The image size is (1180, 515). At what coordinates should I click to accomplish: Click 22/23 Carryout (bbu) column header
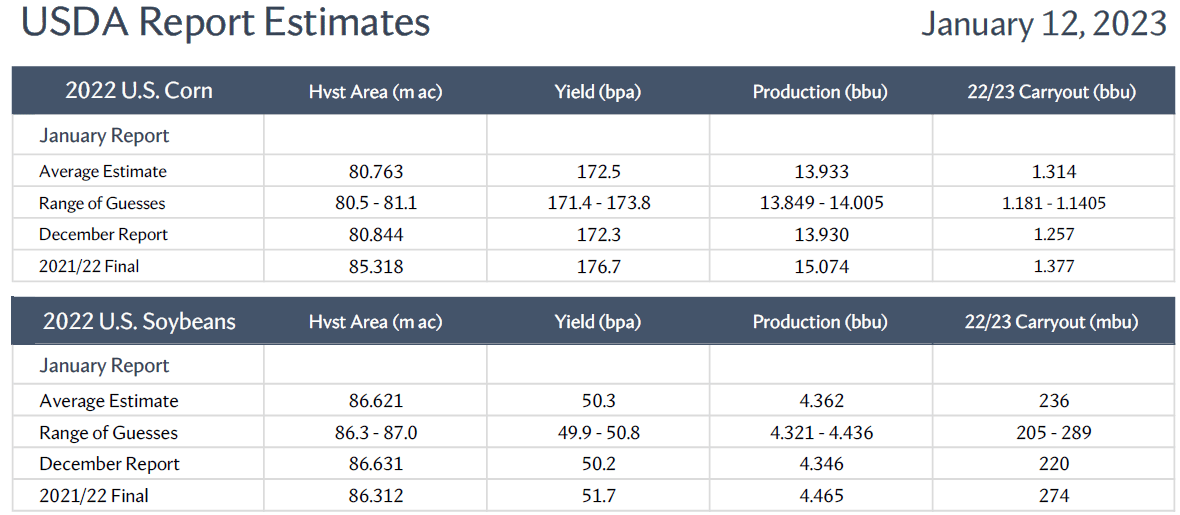pyautogui.click(x=1051, y=92)
